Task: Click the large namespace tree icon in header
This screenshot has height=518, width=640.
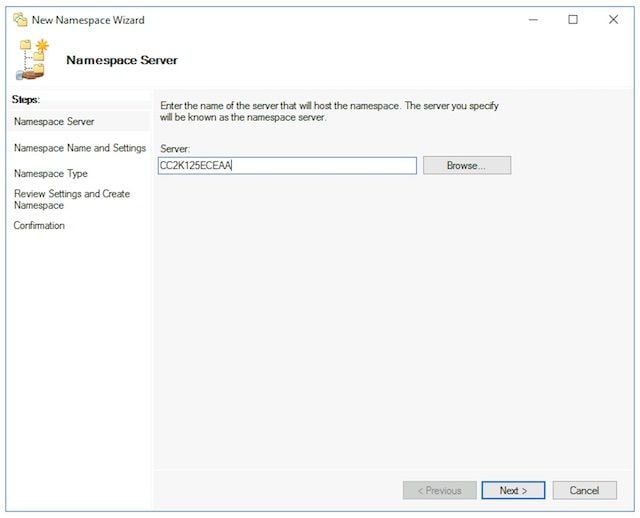Action: [x=32, y=60]
